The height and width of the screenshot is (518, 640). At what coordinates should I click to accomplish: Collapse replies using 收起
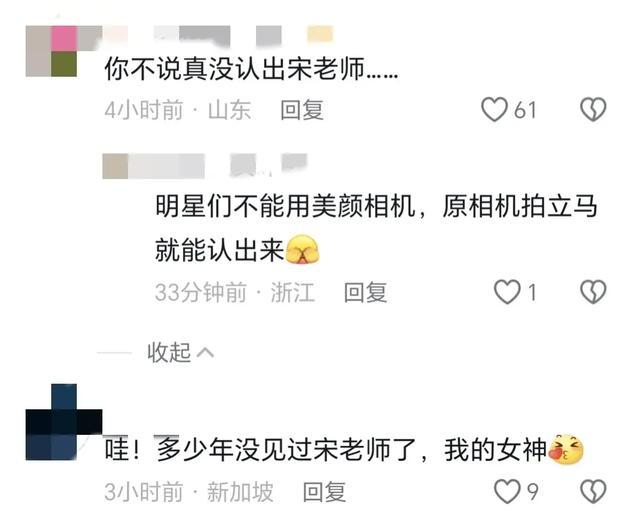pyautogui.click(x=169, y=352)
